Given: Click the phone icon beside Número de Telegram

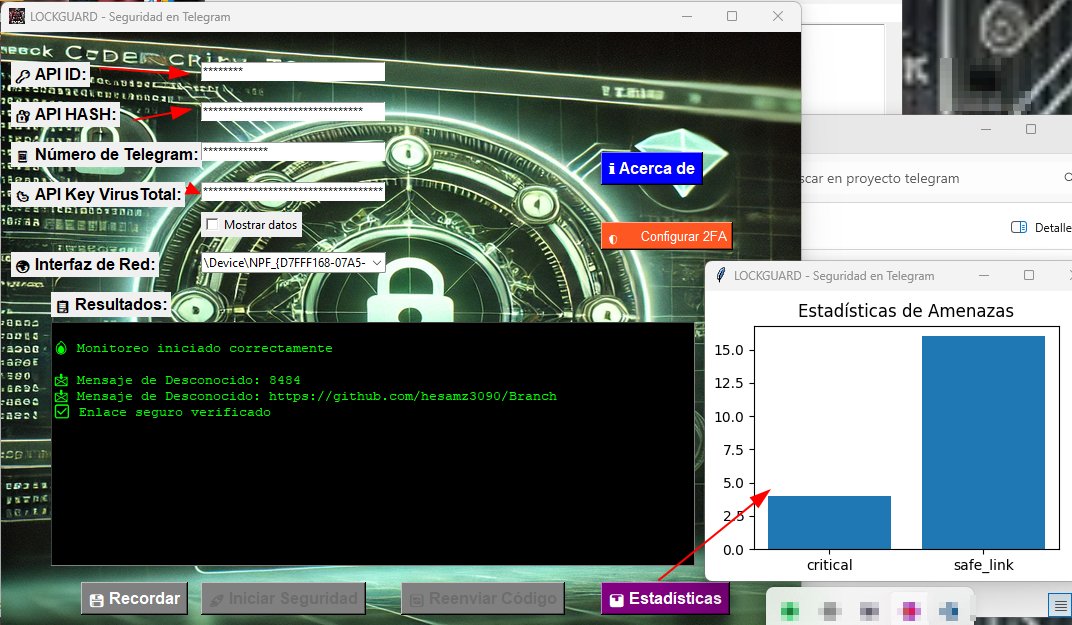Looking at the screenshot, I should tap(23, 156).
